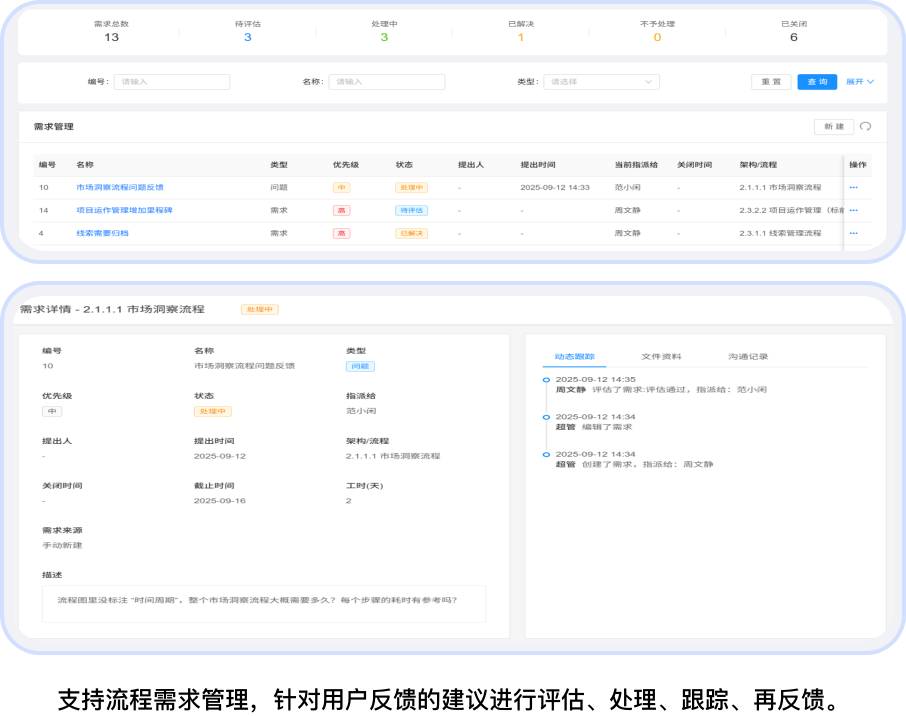Open the actions menu for row 14
This screenshot has width=906, height=716.
(853, 210)
